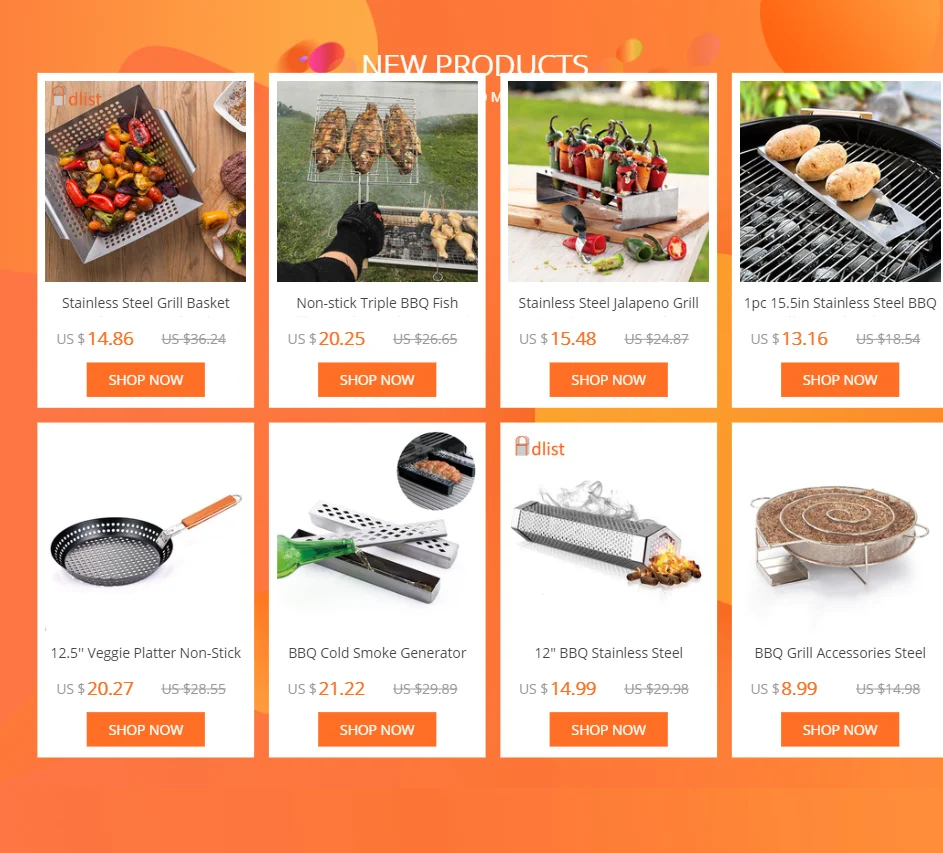Viewport: 943px width, 853px height.
Task: Click Shop Now under Veggie Platter Non-Stick
Action: [146, 730]
